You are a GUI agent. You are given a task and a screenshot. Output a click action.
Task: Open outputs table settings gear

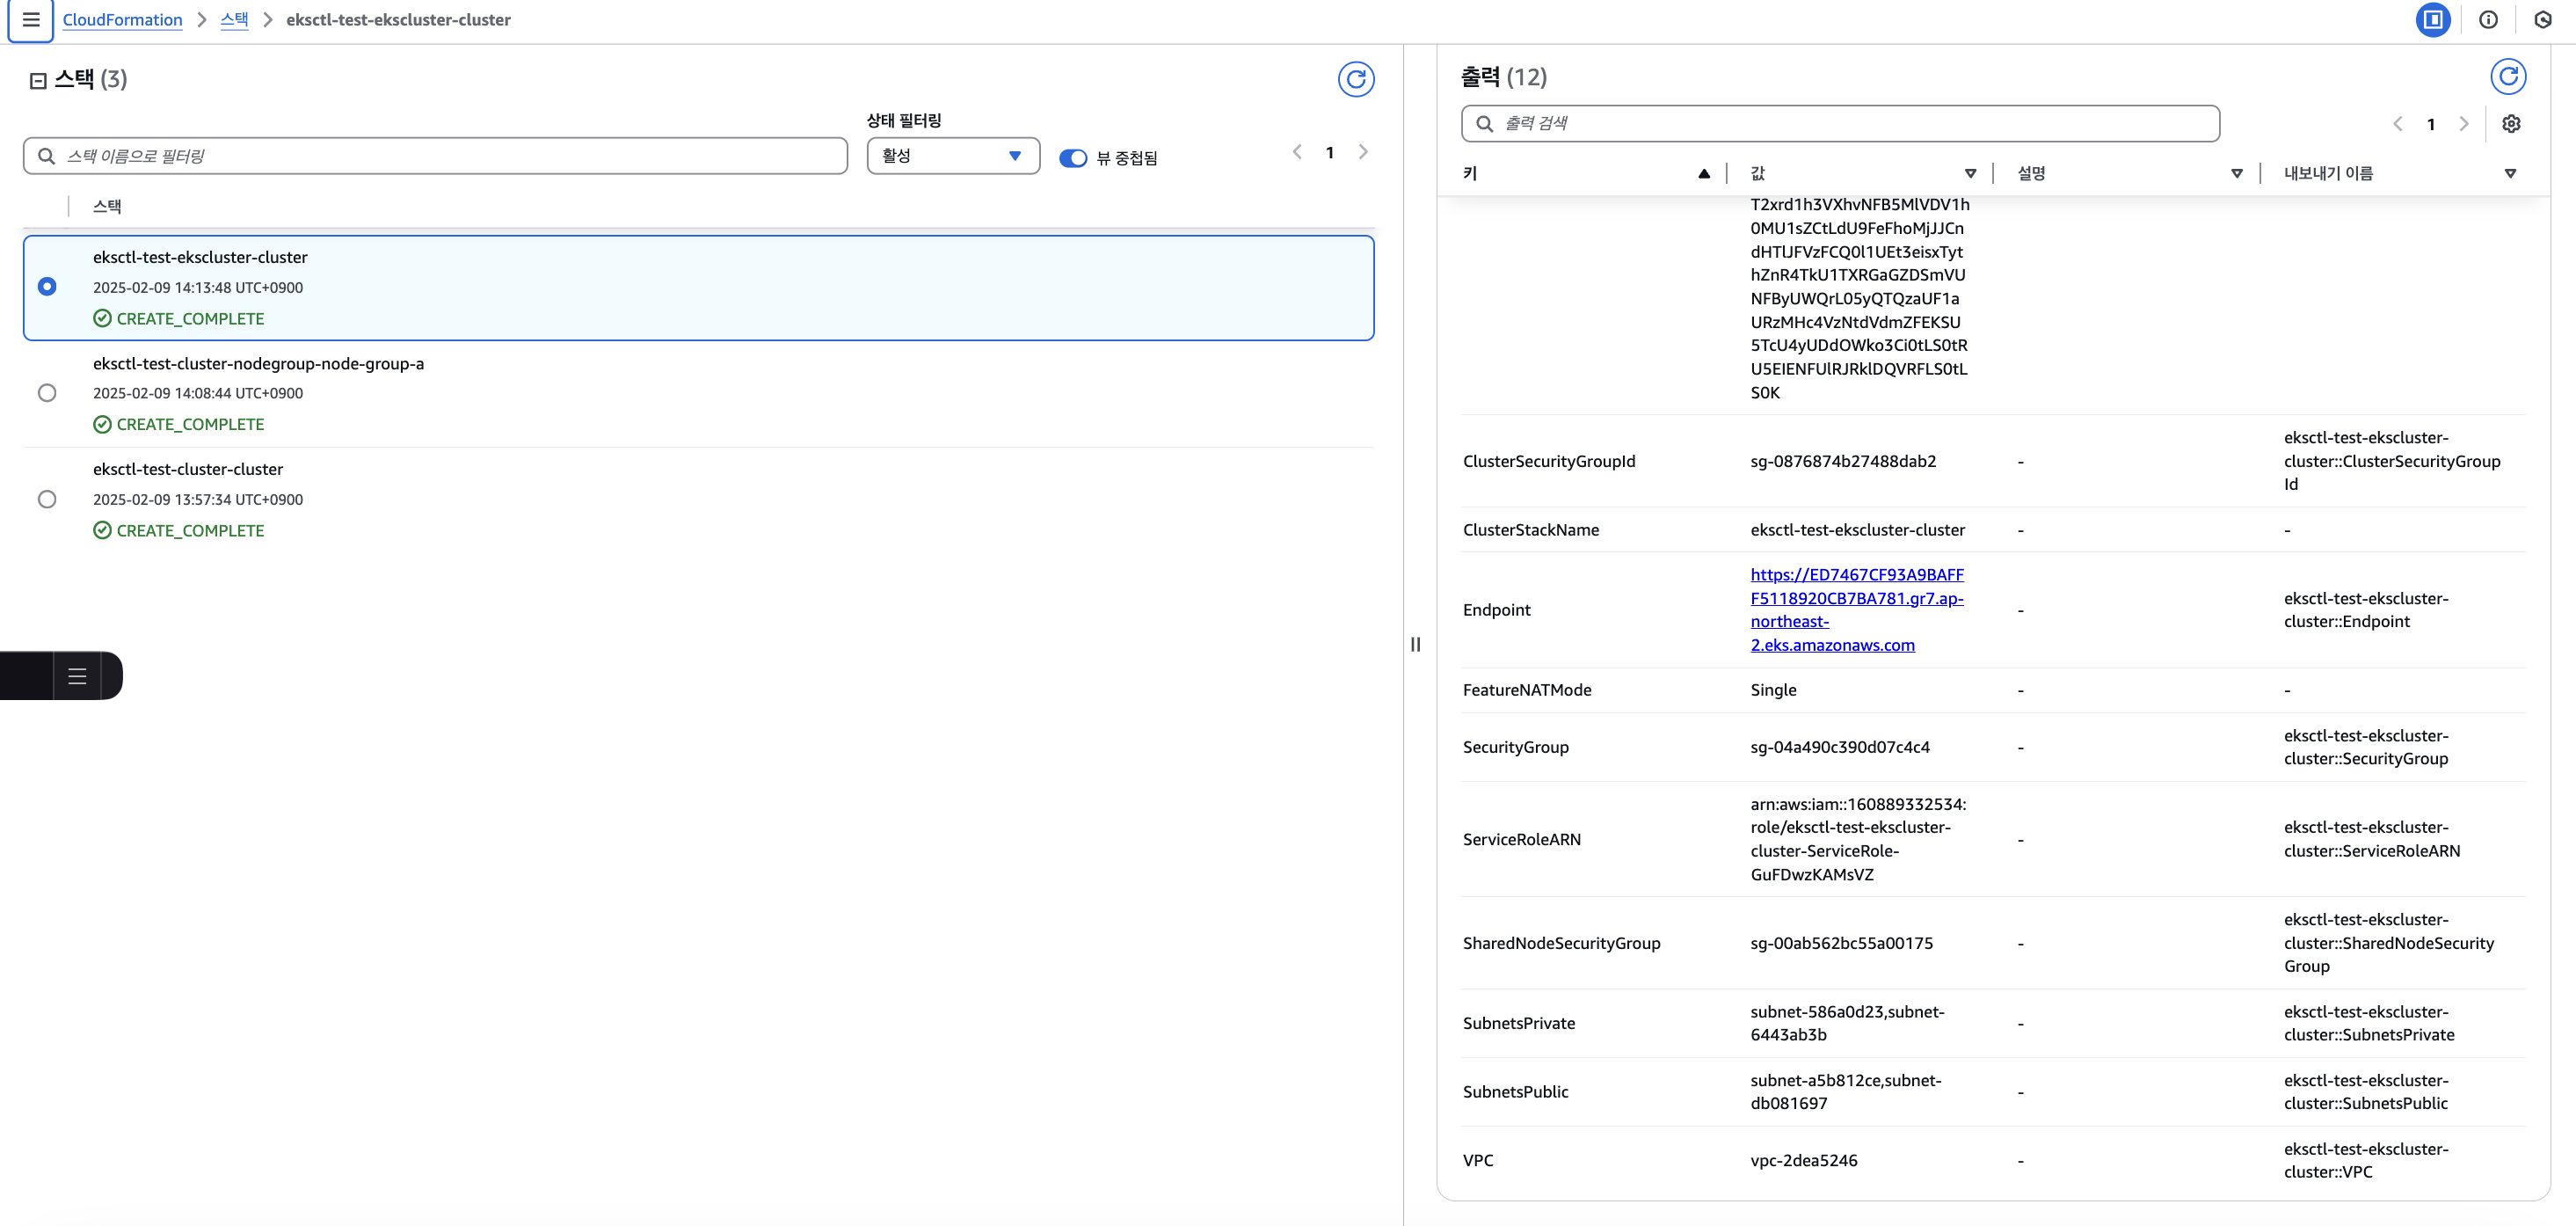pyautogui.click(x=2510, y=124)
